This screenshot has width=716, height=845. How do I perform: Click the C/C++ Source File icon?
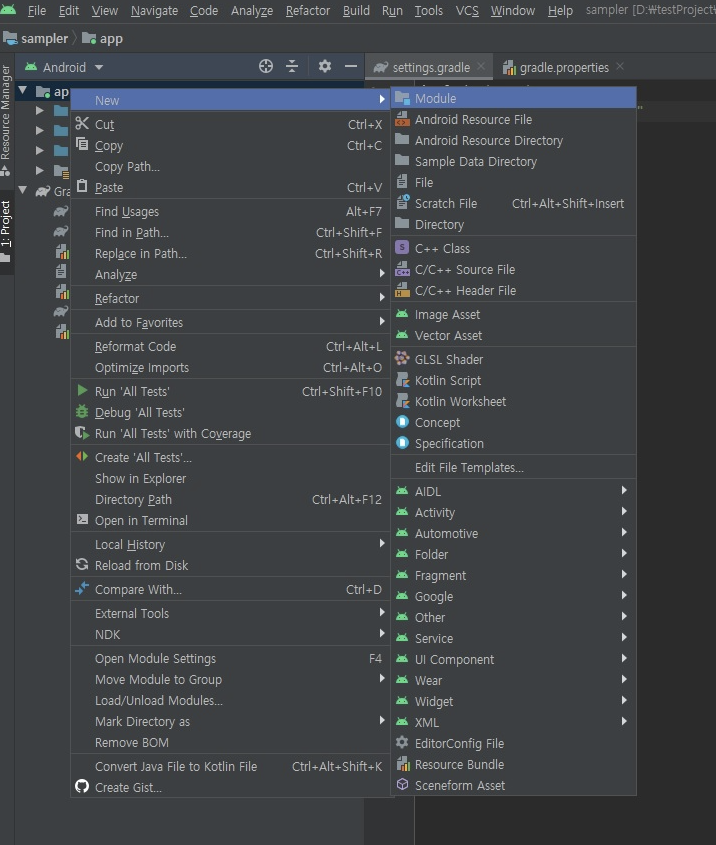[x=402, y=268]
